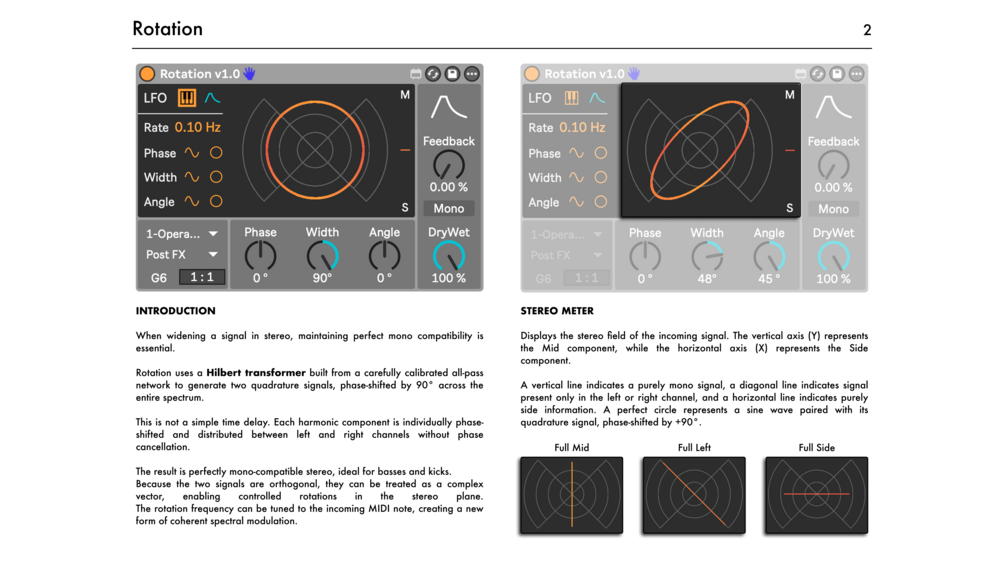The image size is (1005, 565).
Task: Open the three-dots menu on dimmed device
Action: pos(856,74)
